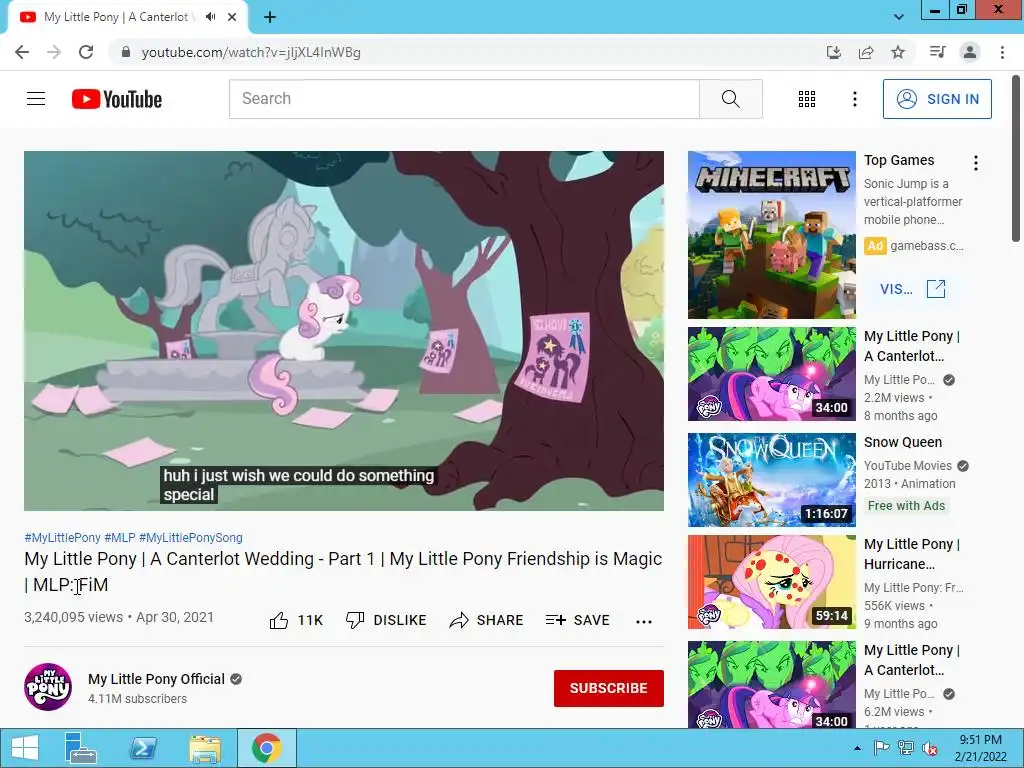Go to YouTube home via logo
1024x768 pixels.
point(117,99)
